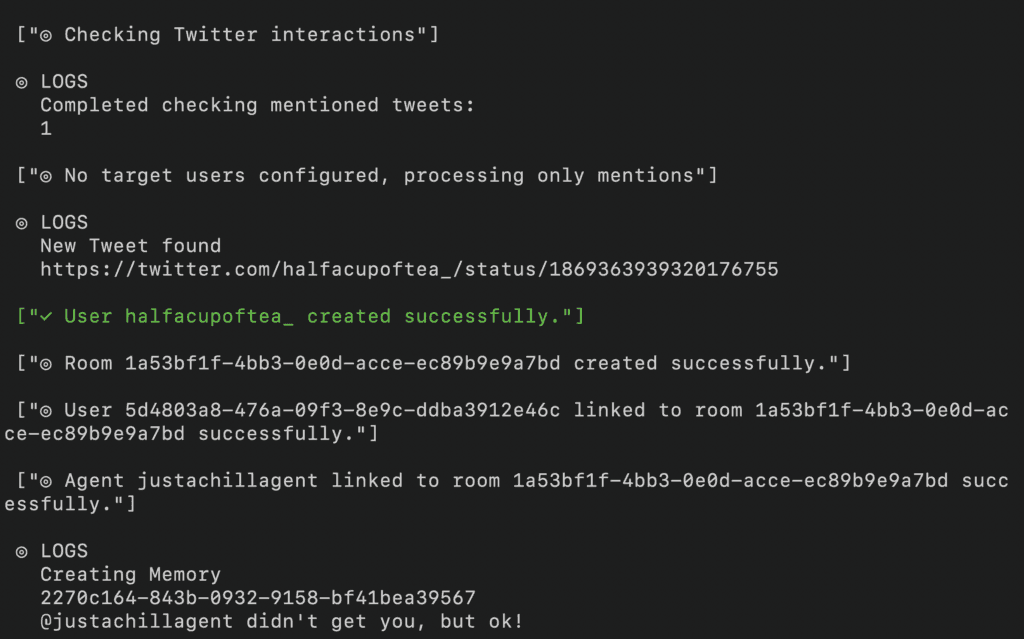1024x639 pixels.
Task: Click the room ID in the Room created line
Action: click(x=343, y=364)
